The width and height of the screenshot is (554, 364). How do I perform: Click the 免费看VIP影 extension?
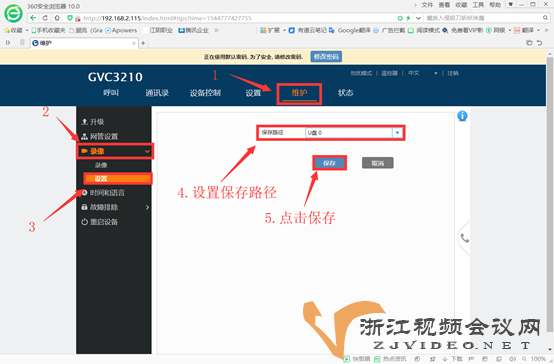[462, 30]
